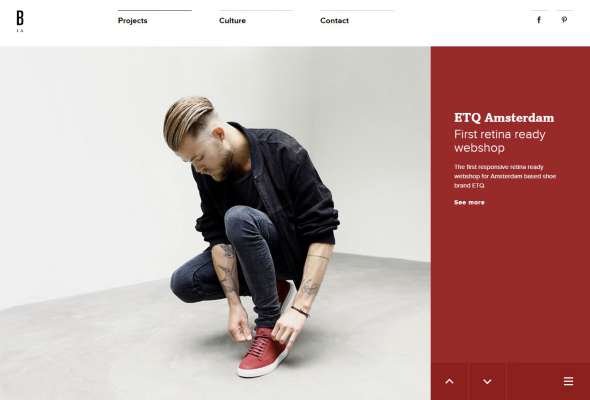
Task: Click the line above Projects nav
Action: 155,11
